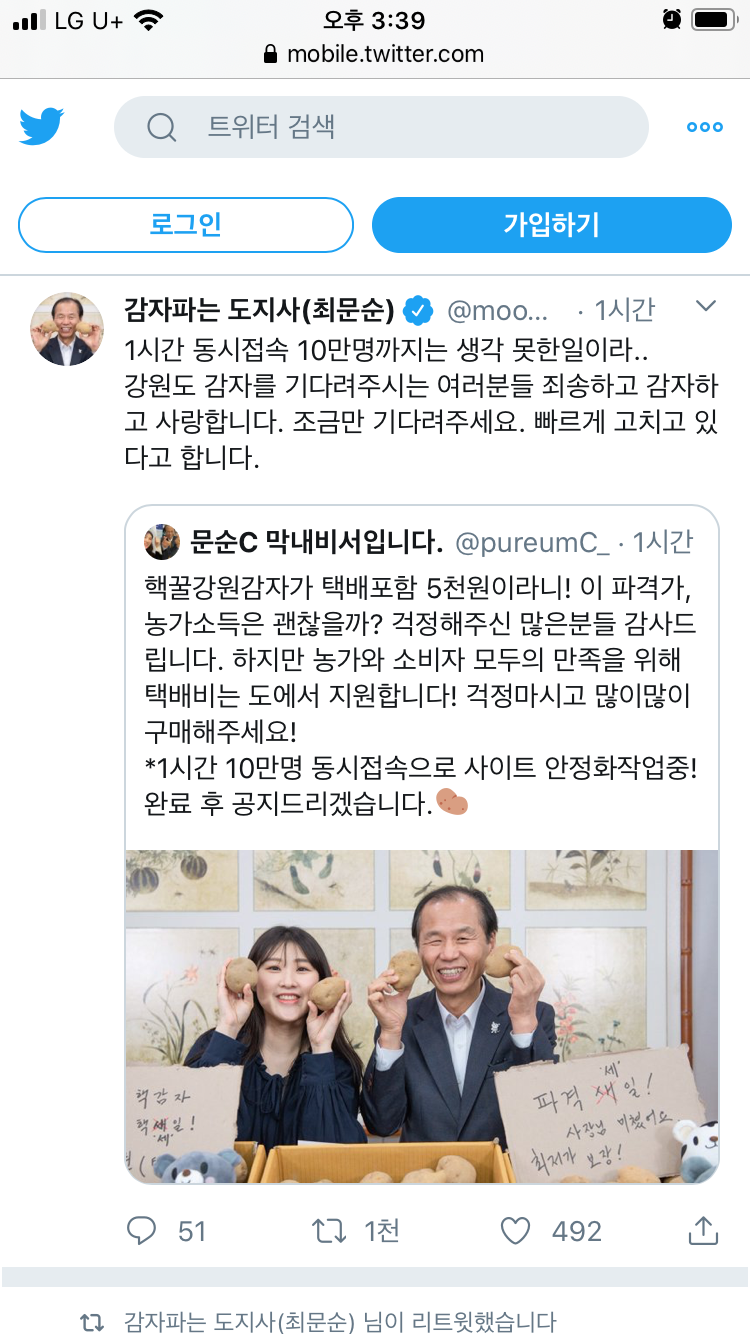Focus the 트위터 검색 search field
Image resolution: width=750 pixels, height=1334 pixels.
(381, 127)
